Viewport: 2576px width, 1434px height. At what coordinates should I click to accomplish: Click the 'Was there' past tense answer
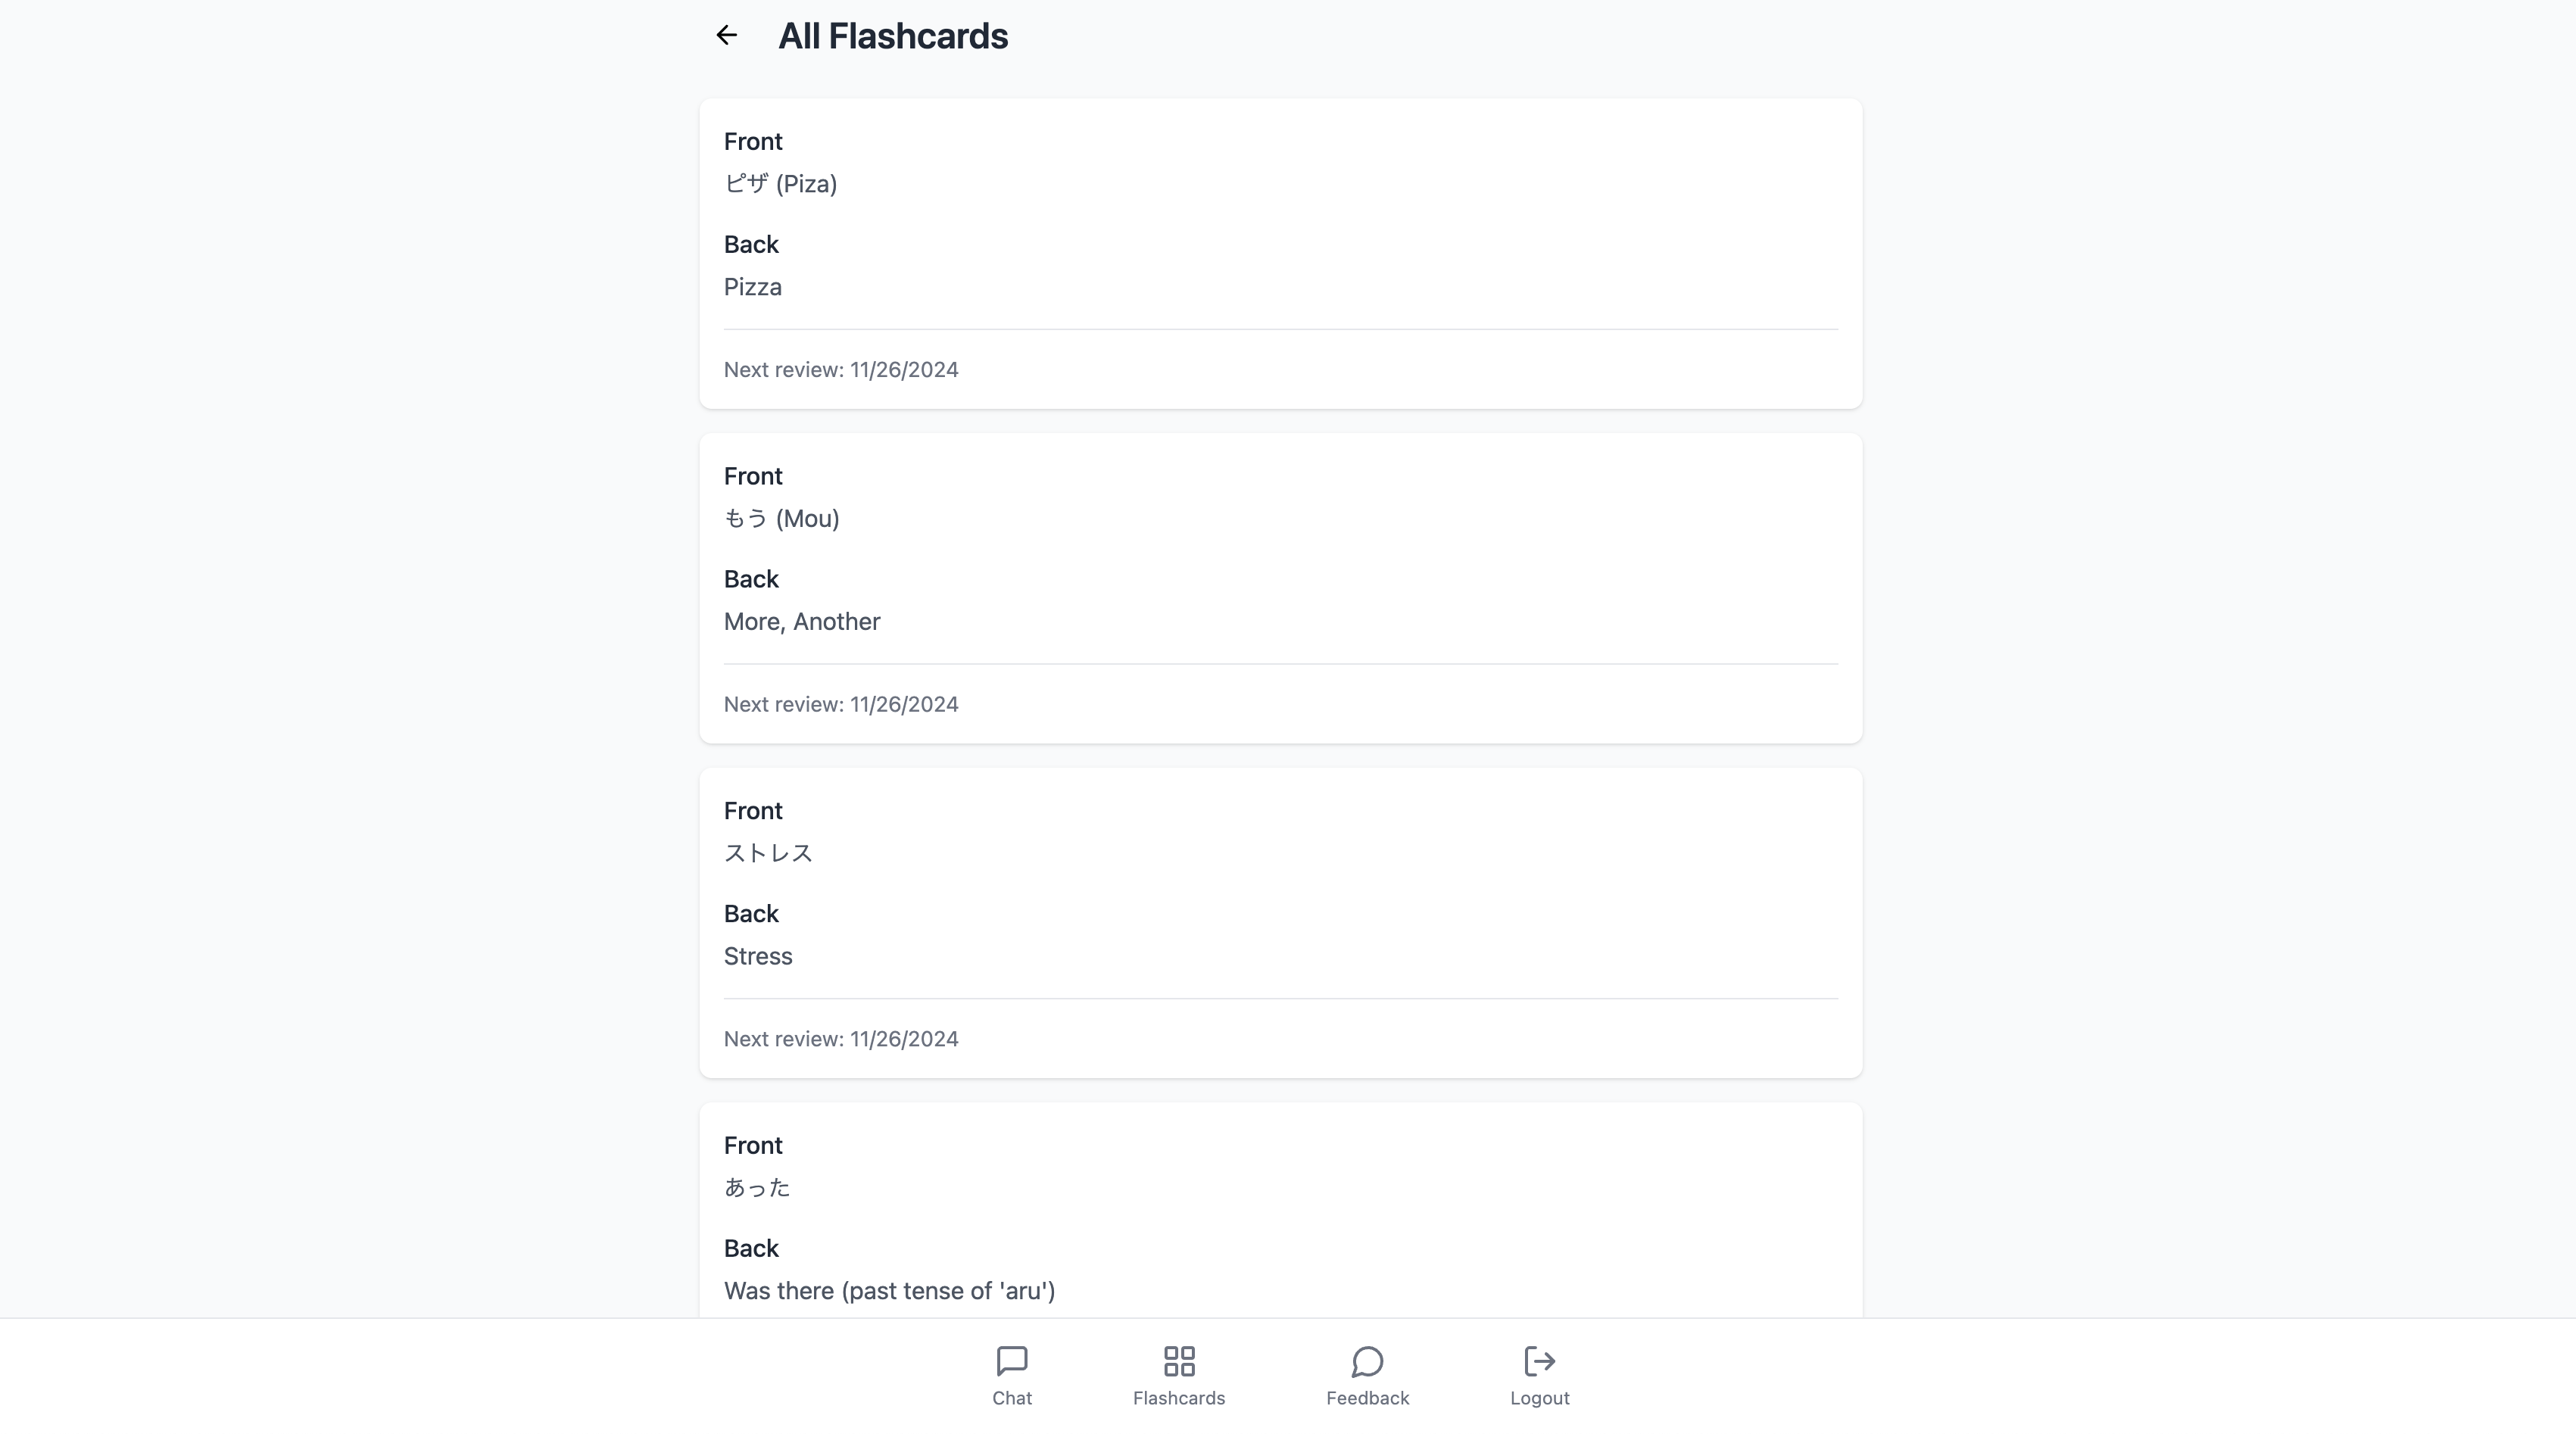888,1291
